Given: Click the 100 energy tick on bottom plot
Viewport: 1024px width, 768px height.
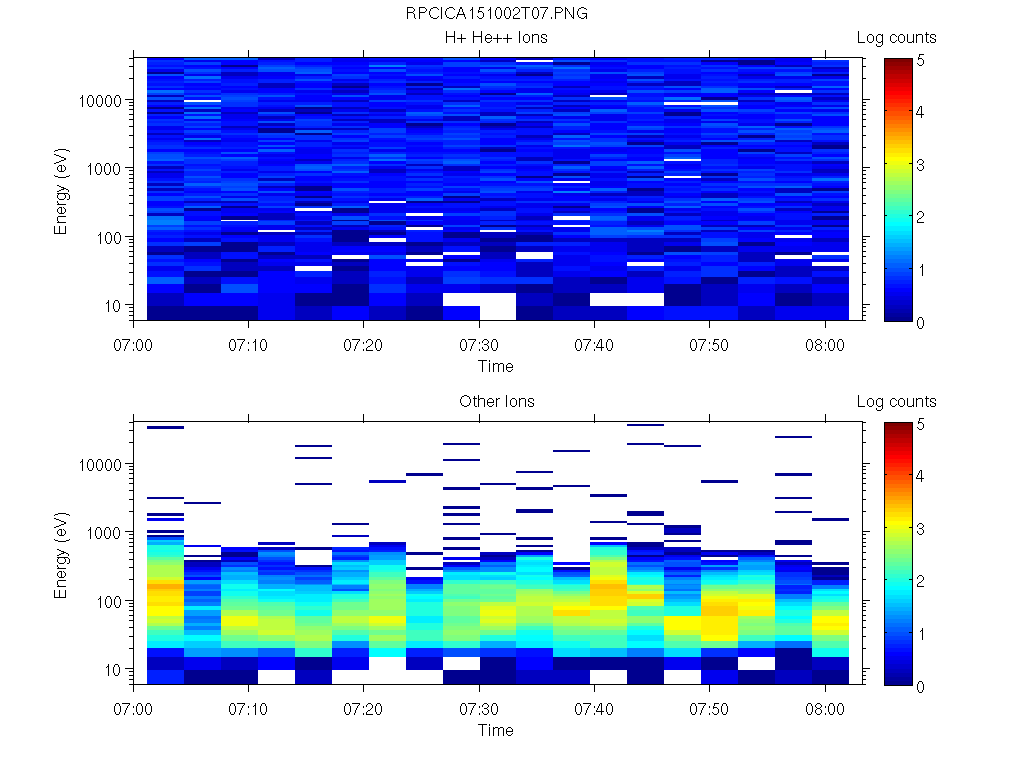Looking at the screenshot, I should point(108,601).
